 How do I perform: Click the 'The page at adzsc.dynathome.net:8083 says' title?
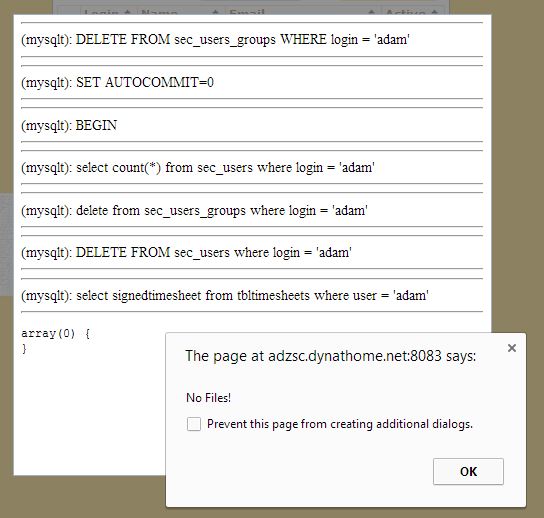[330, 356]
